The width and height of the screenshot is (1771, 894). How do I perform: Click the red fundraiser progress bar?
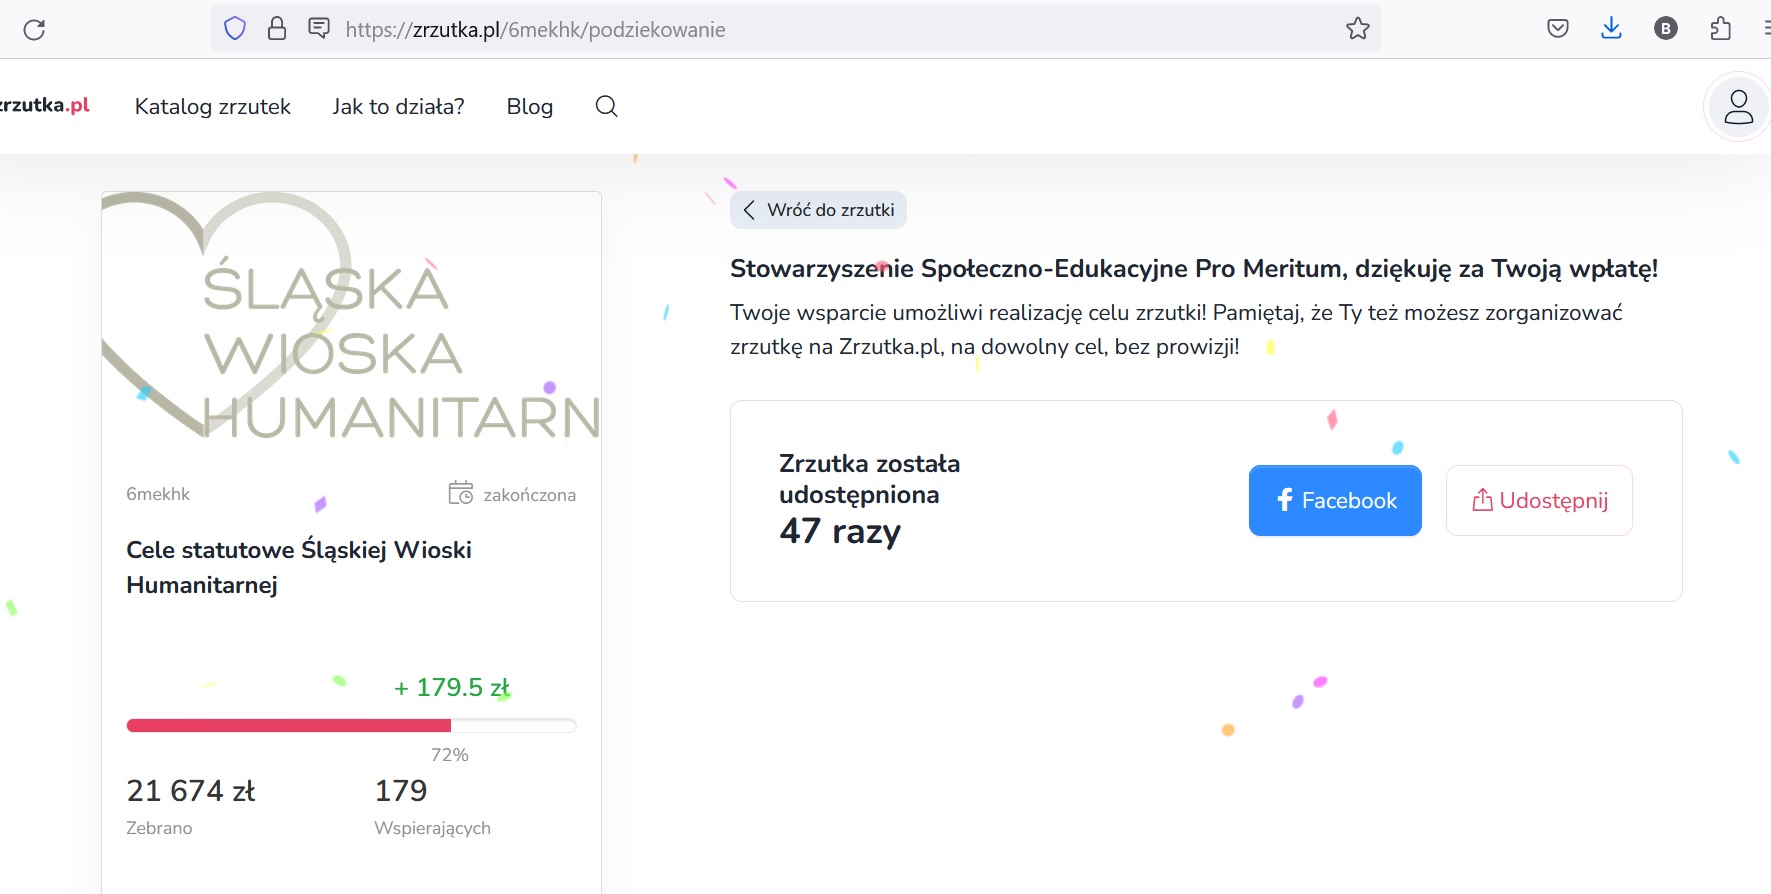(x=351, y=726)
